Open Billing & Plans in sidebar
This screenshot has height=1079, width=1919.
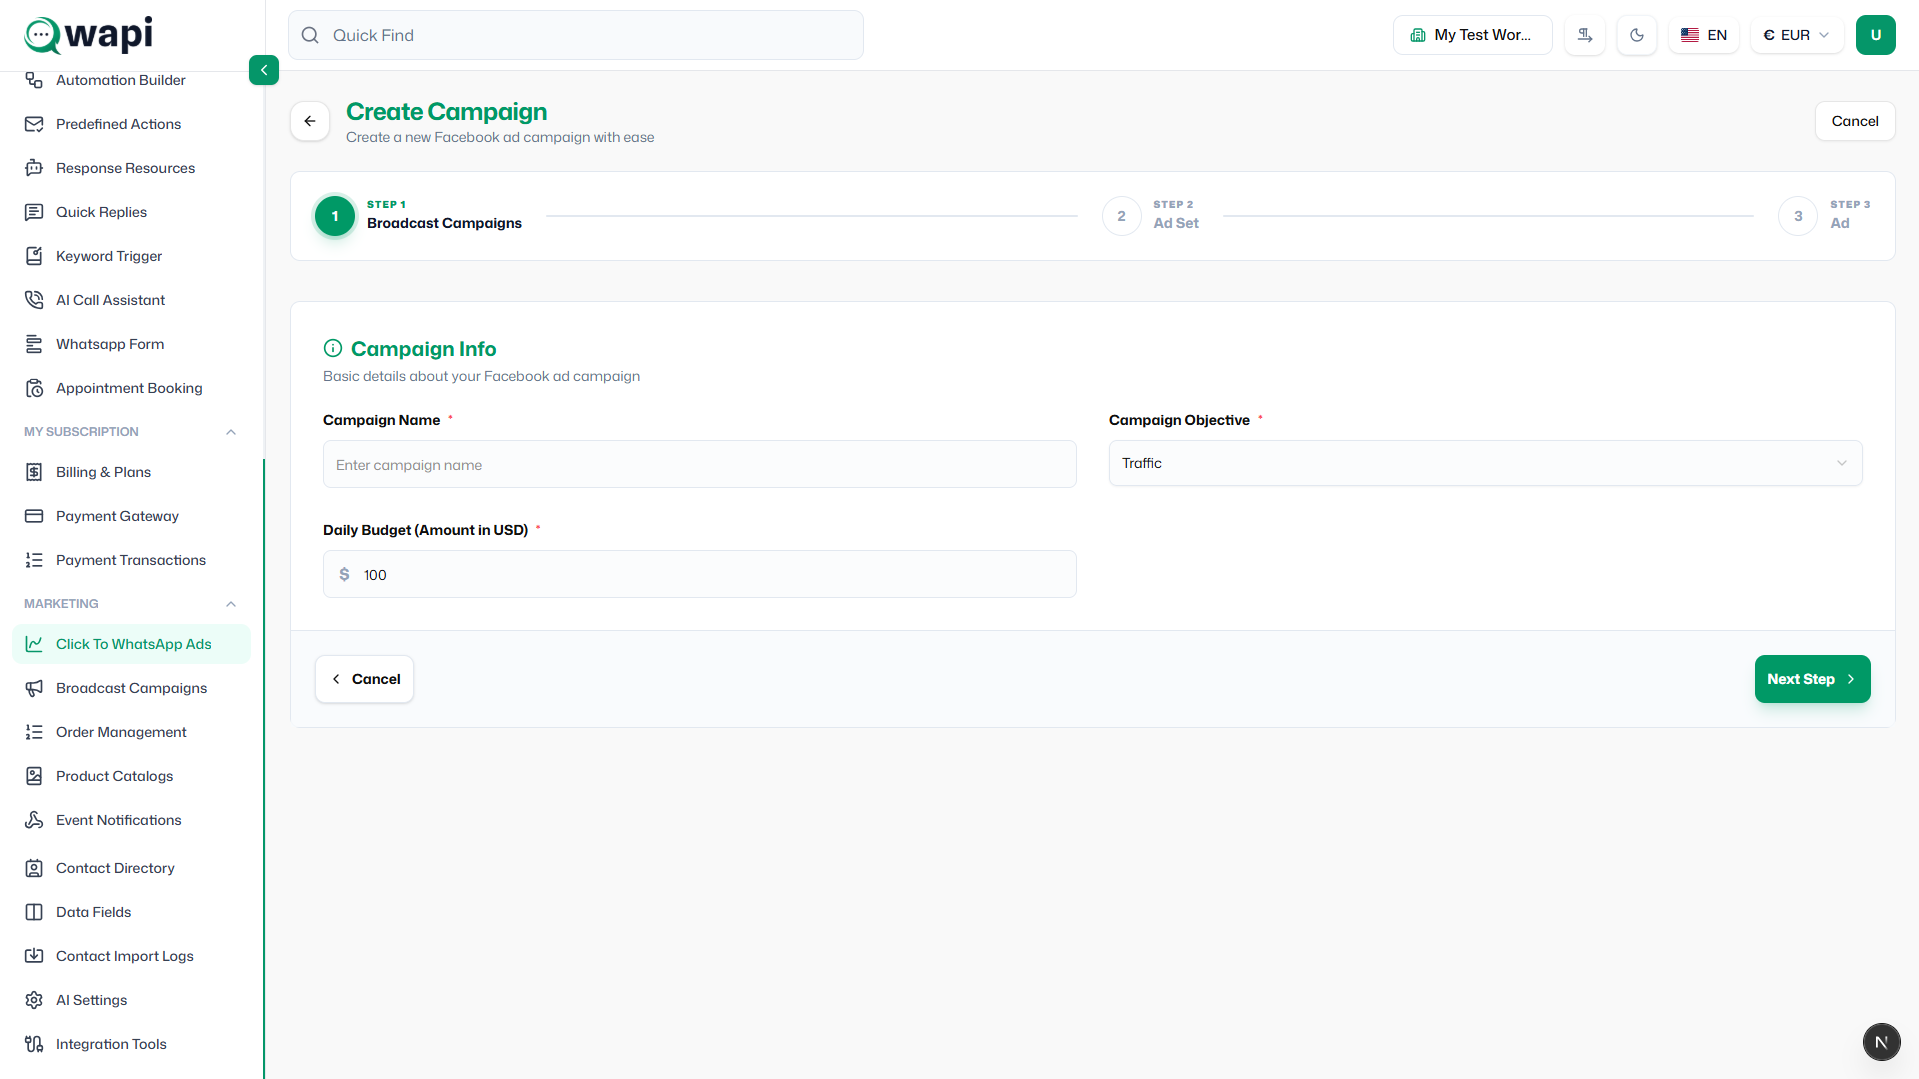click(131, 472)
